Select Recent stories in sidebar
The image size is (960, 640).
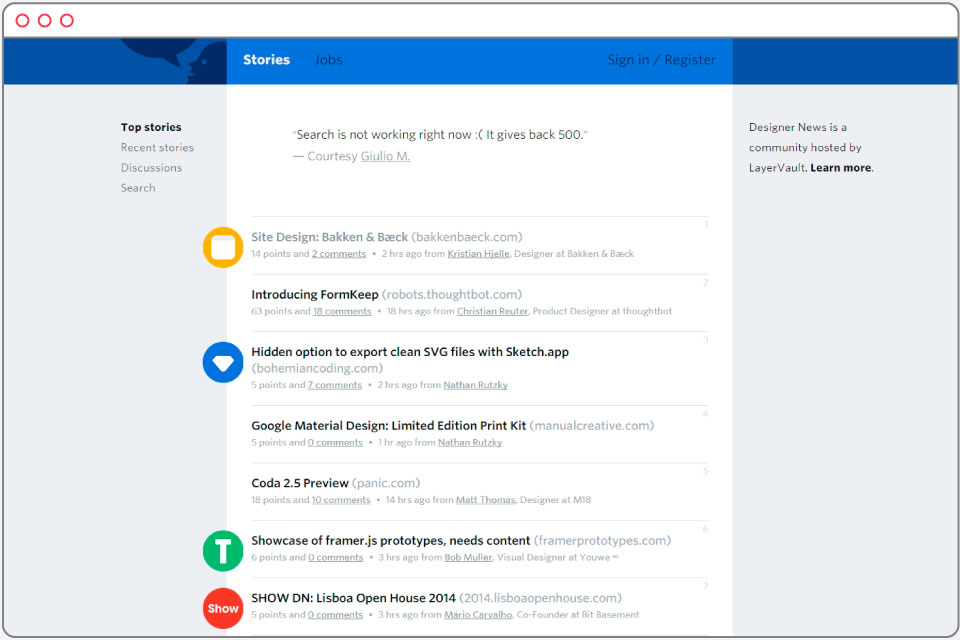pyautogui.click(x=157, y=147)
